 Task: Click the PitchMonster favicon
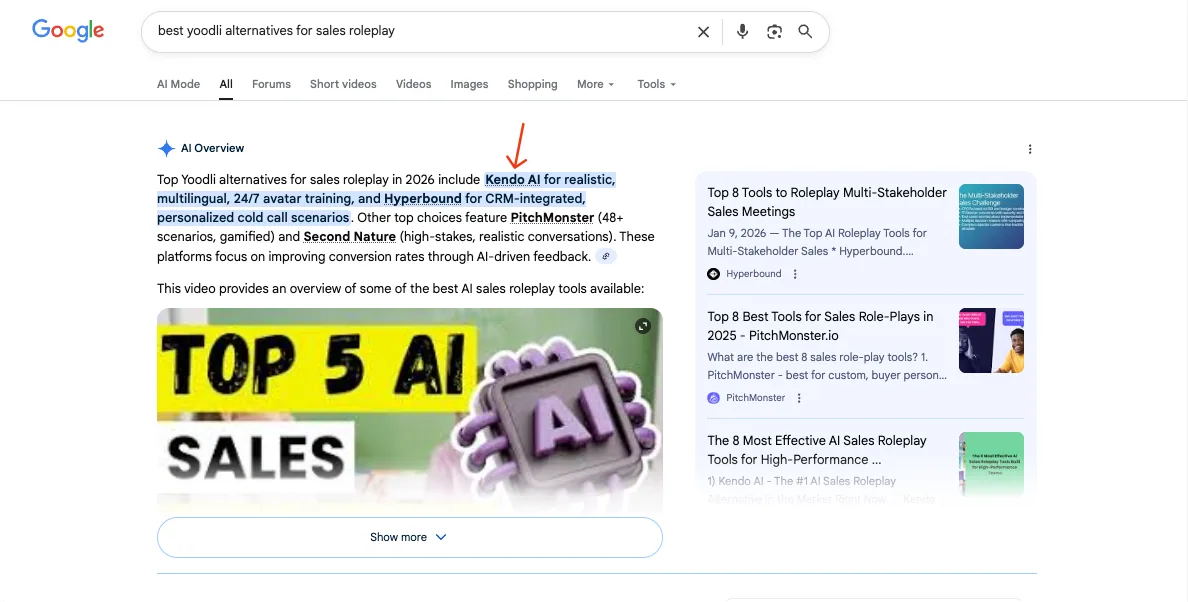pos(714,398)
